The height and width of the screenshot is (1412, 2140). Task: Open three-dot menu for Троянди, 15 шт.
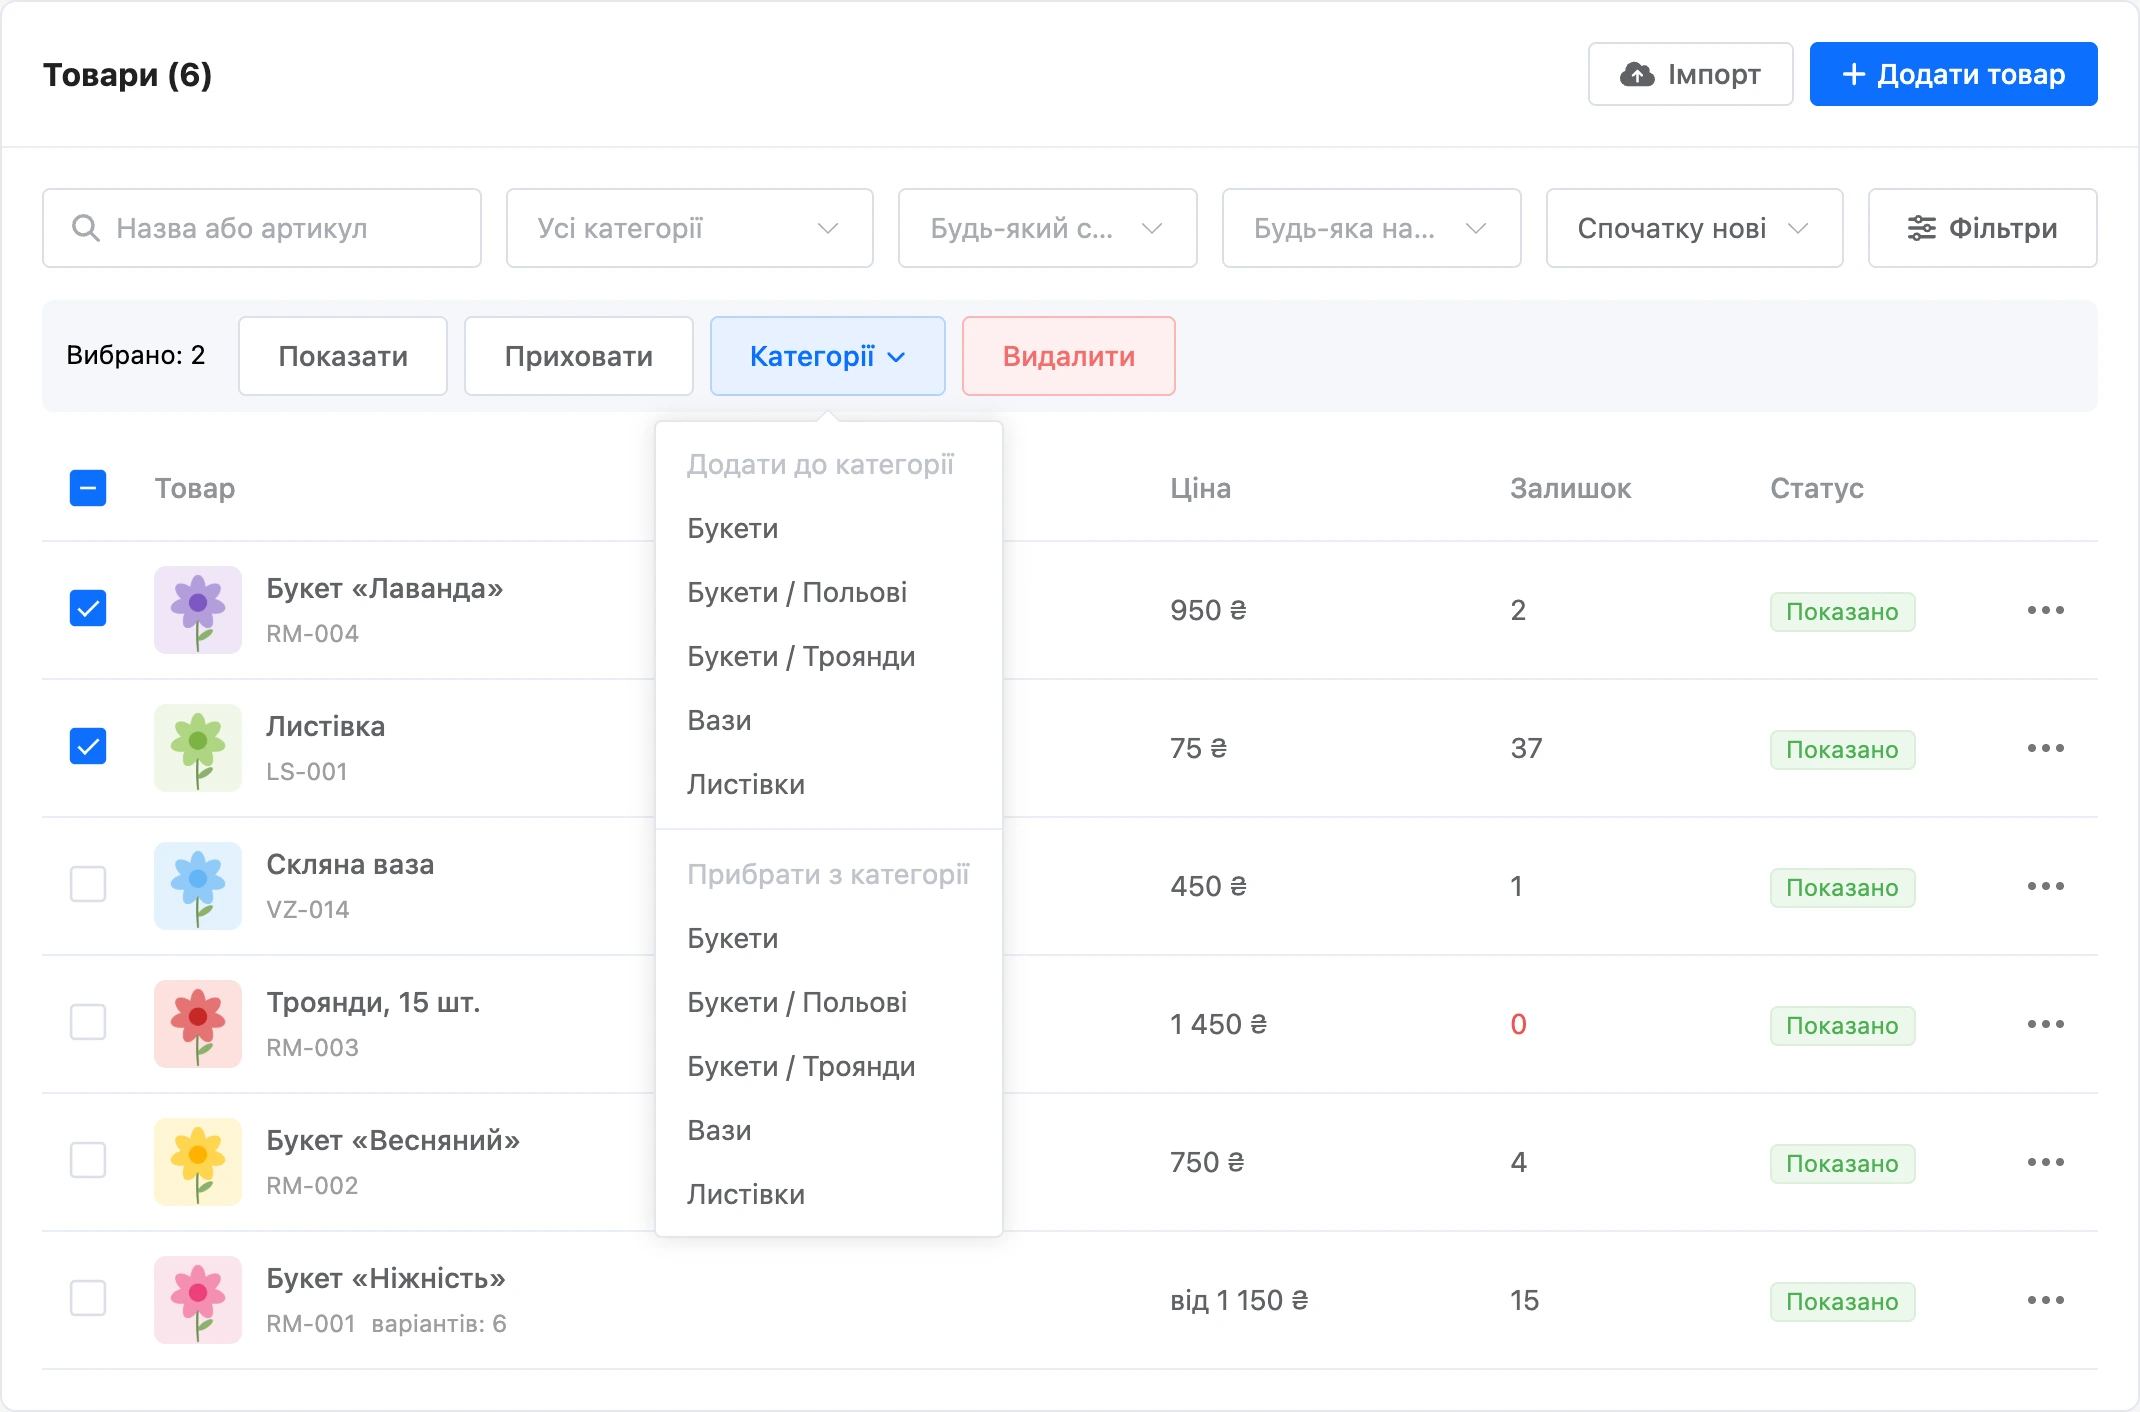point(2045,1024)
